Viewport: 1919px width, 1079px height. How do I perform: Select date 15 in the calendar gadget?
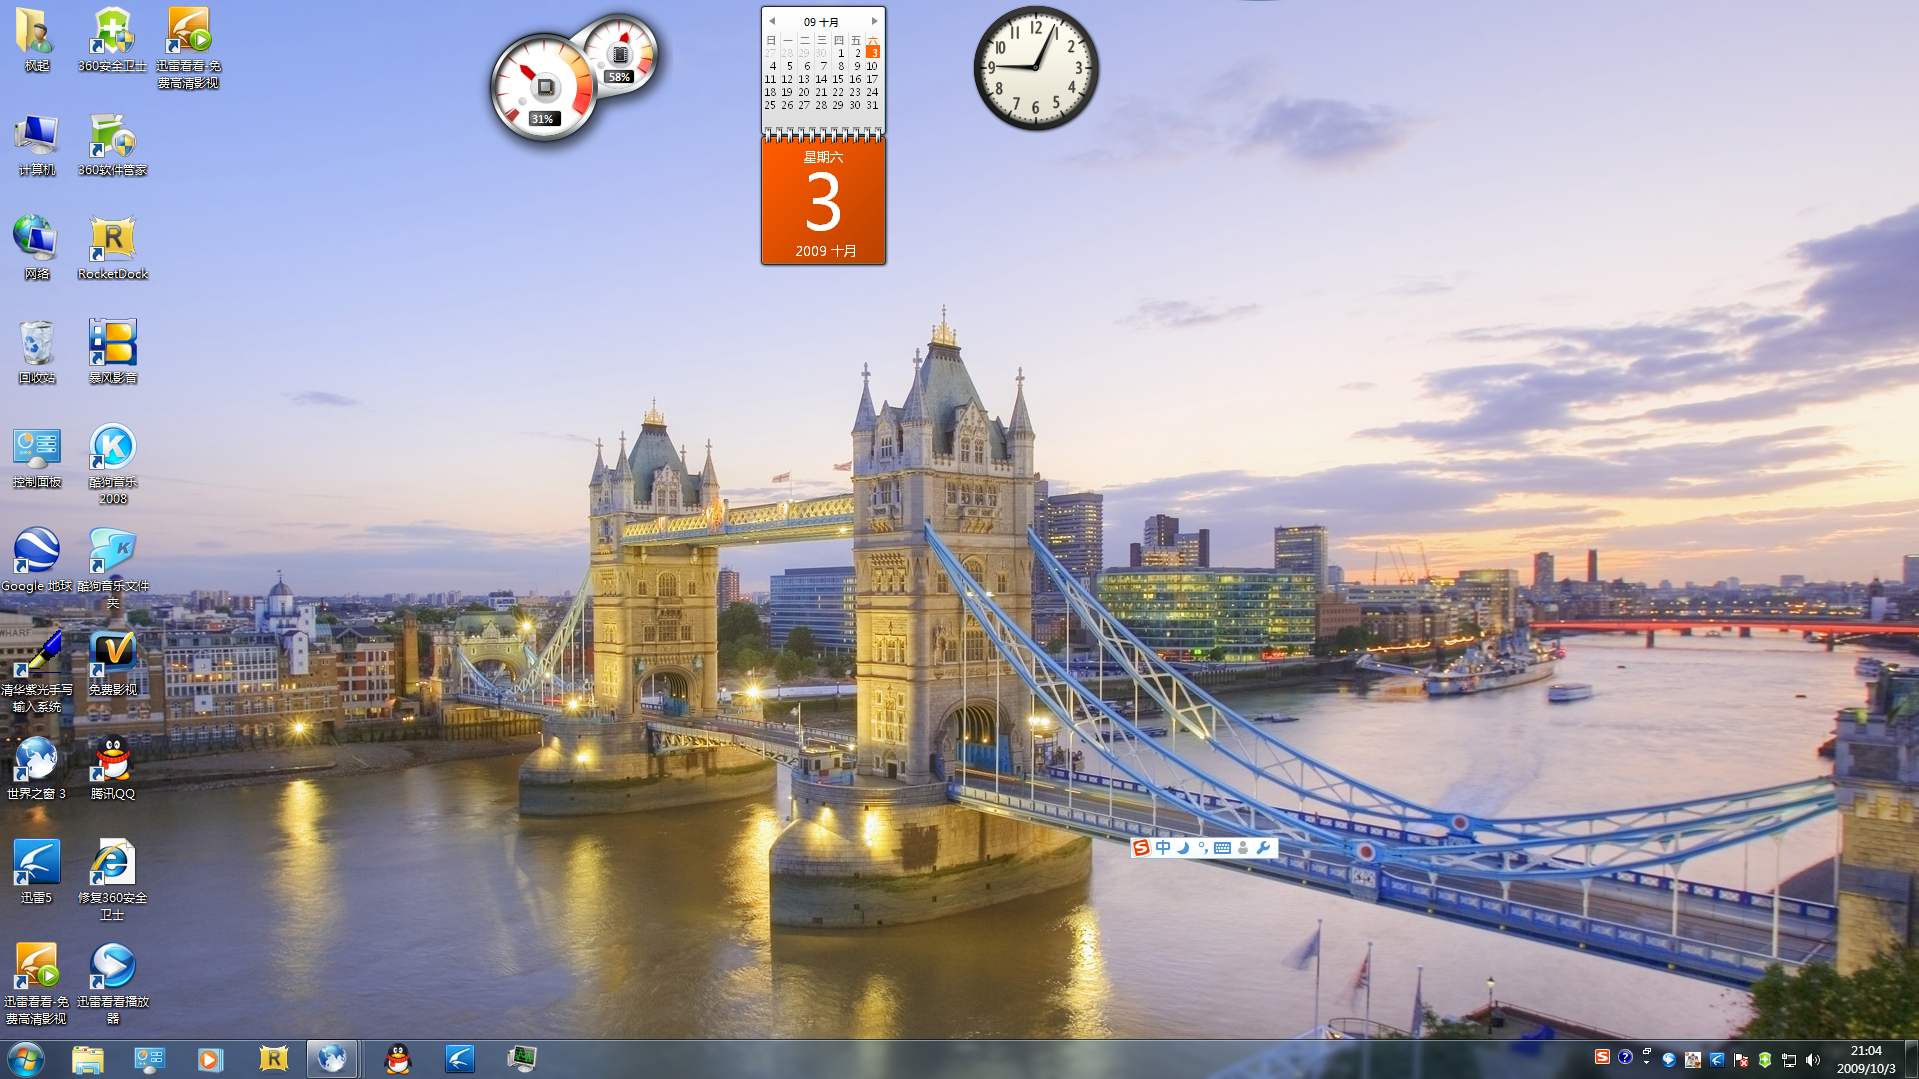coord(838,79)
